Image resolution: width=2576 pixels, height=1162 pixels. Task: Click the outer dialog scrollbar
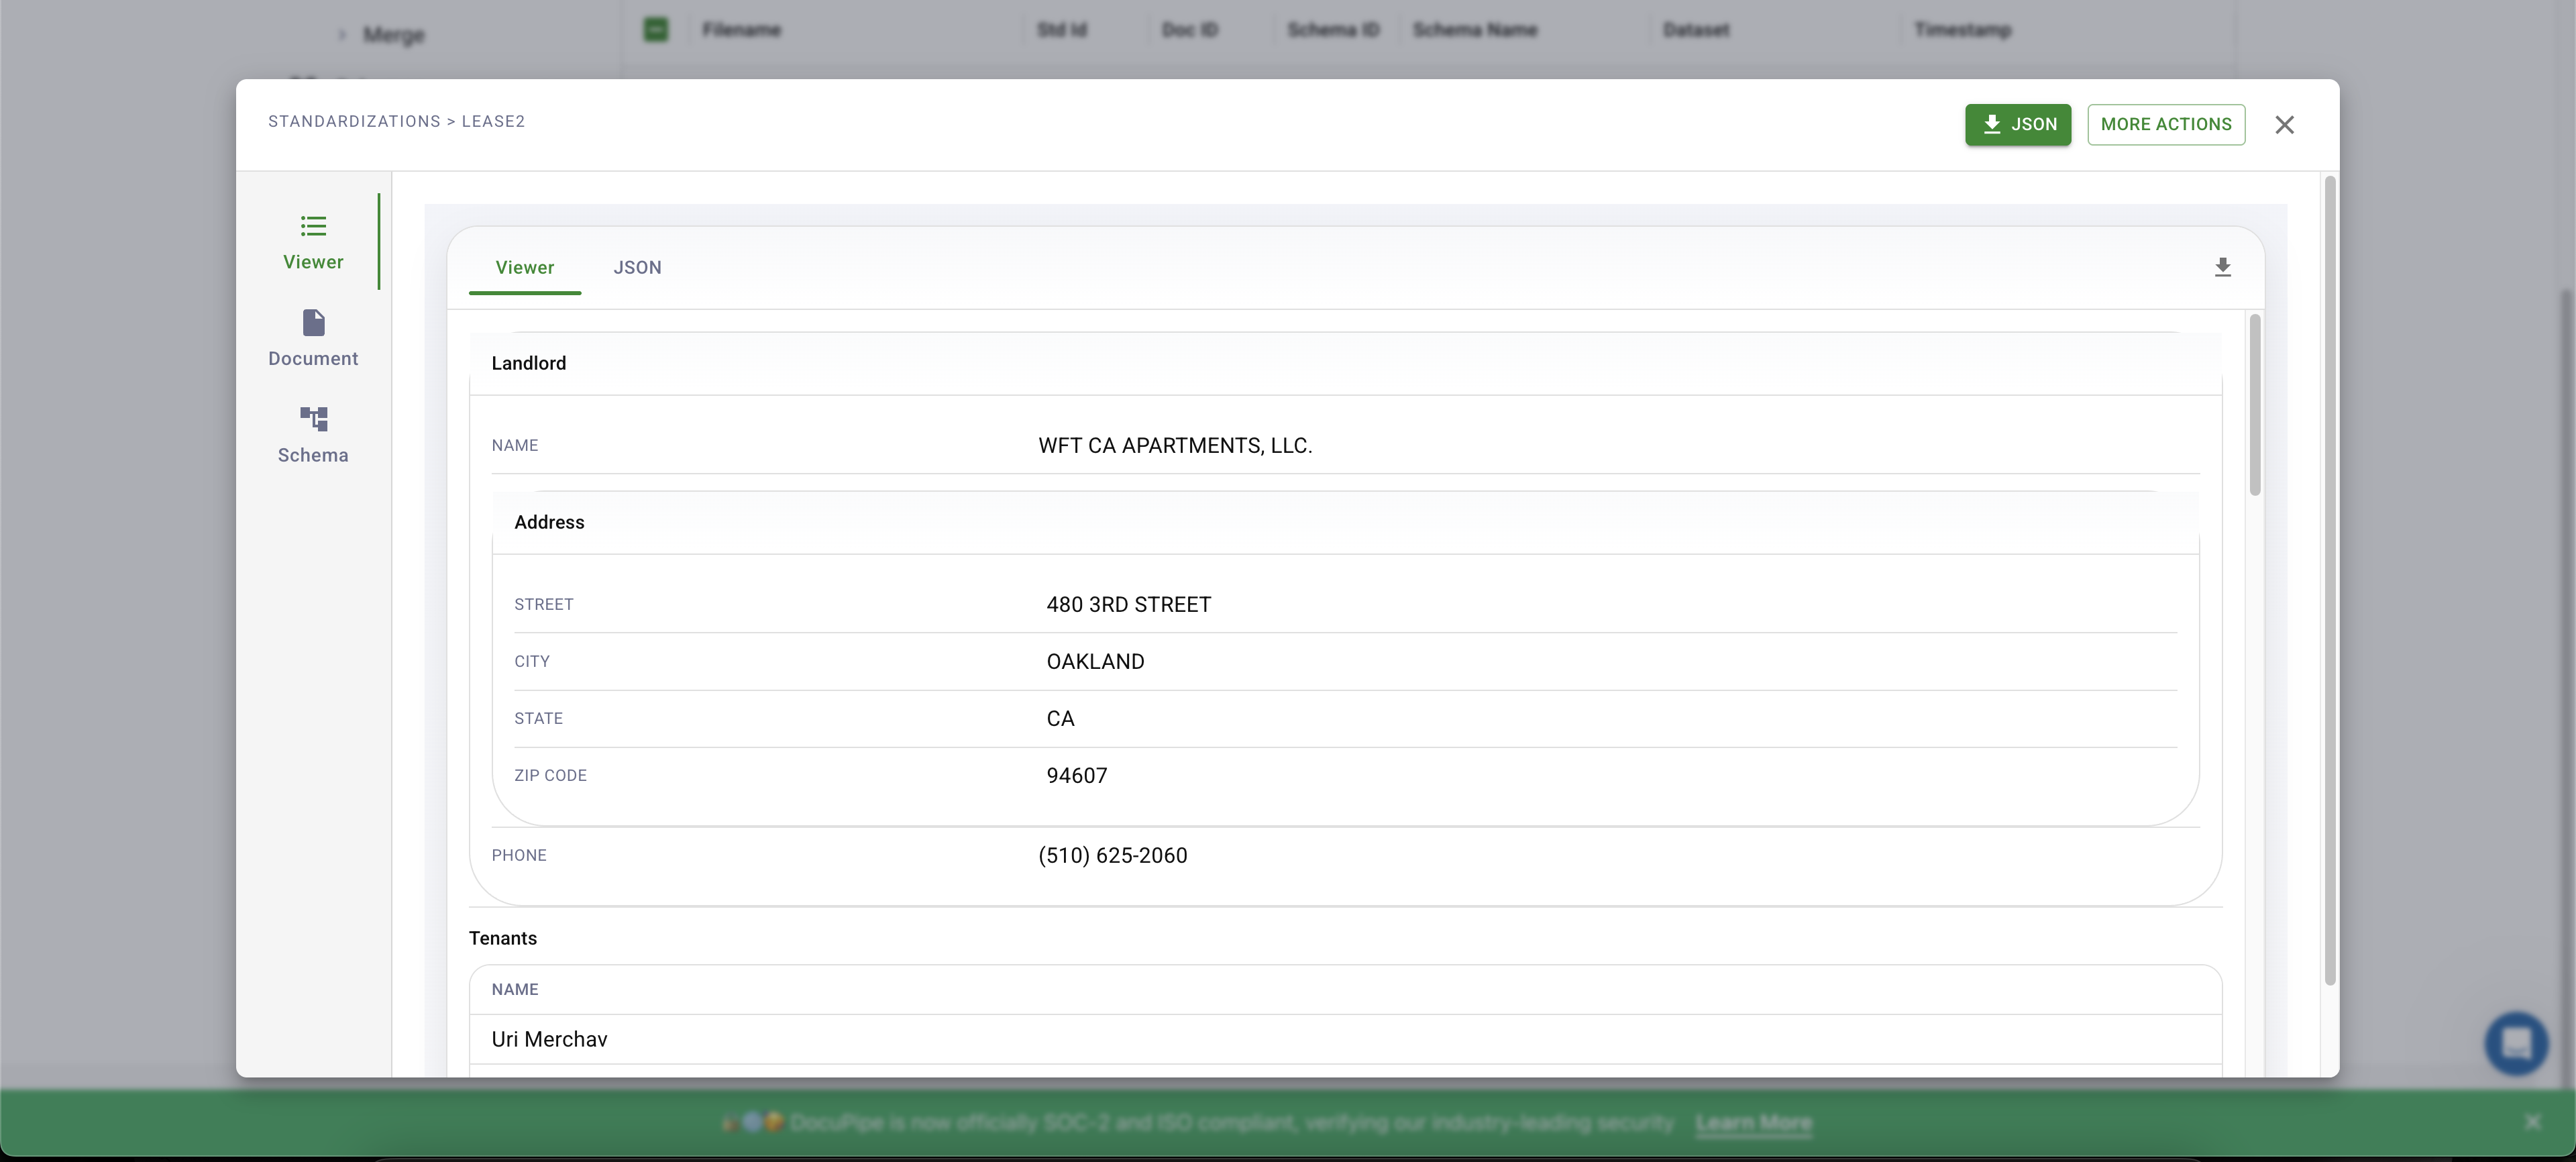(x=2329, y=580)
